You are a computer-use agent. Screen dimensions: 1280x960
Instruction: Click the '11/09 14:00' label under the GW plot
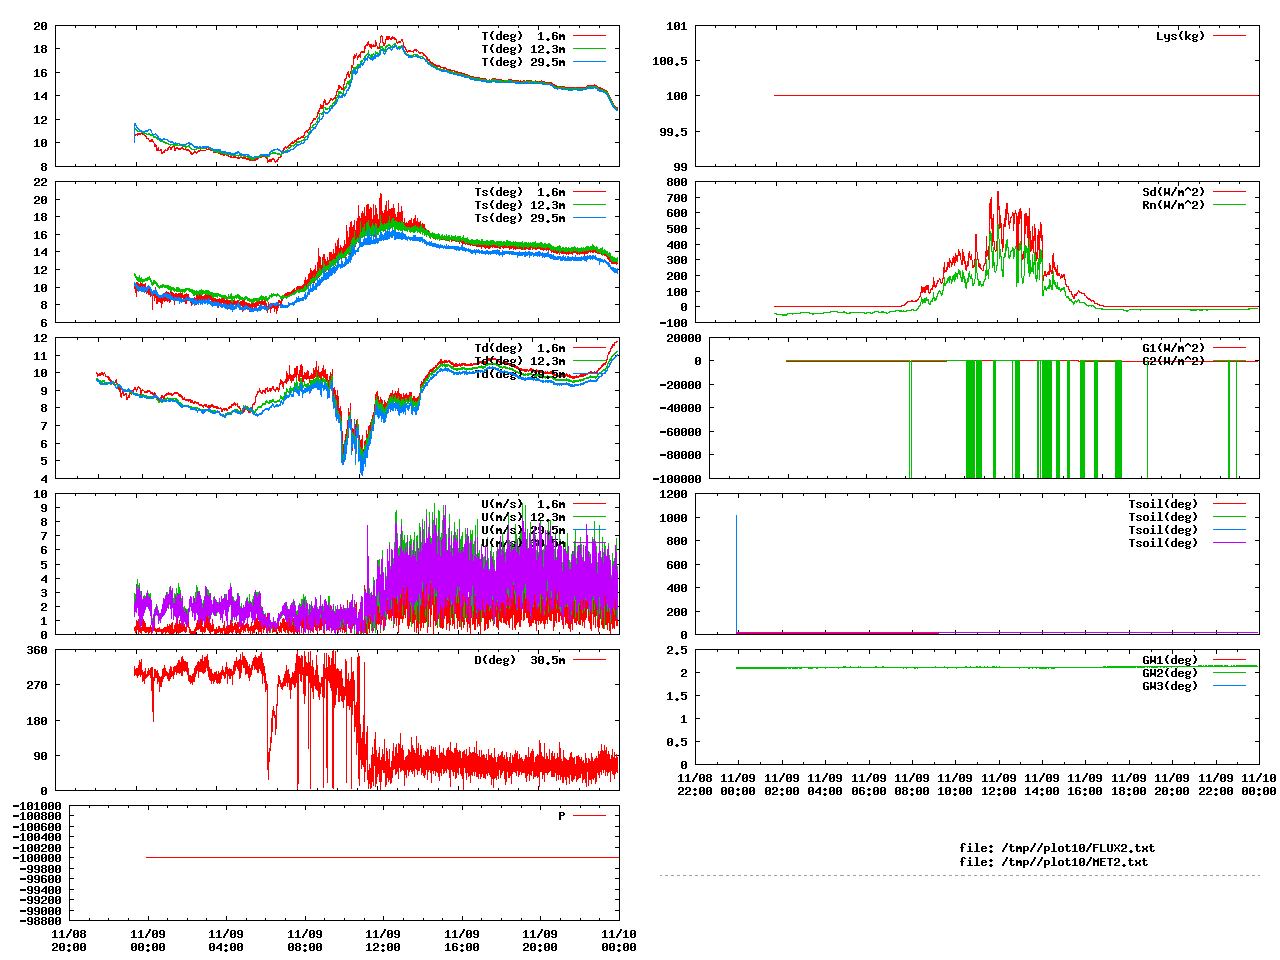[1042, 784]
